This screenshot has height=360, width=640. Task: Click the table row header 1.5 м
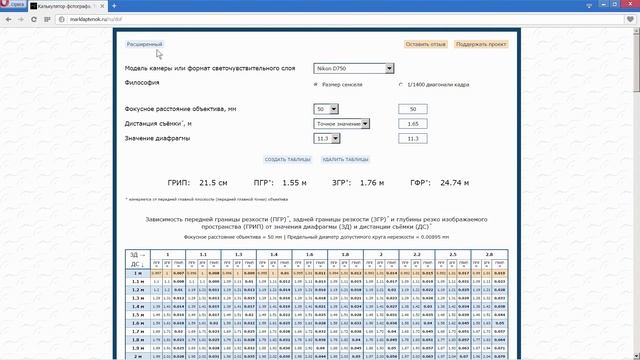[x=138, y=315]
